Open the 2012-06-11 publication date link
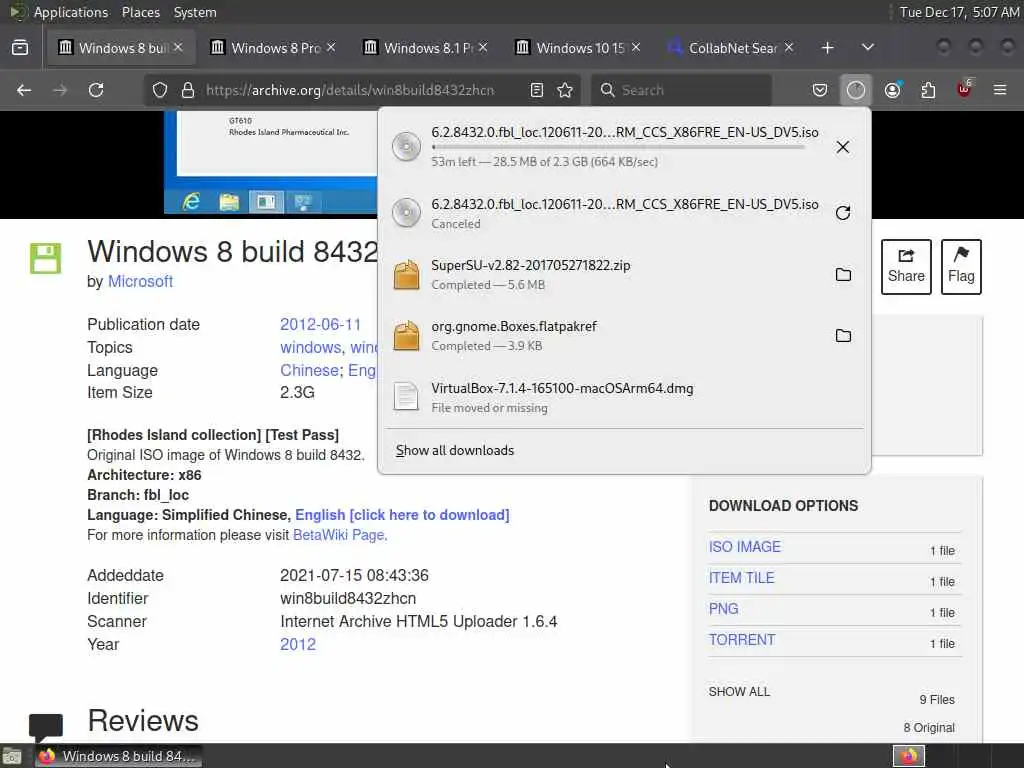This screenshot has height=768, width=1024. click(321, 325)
